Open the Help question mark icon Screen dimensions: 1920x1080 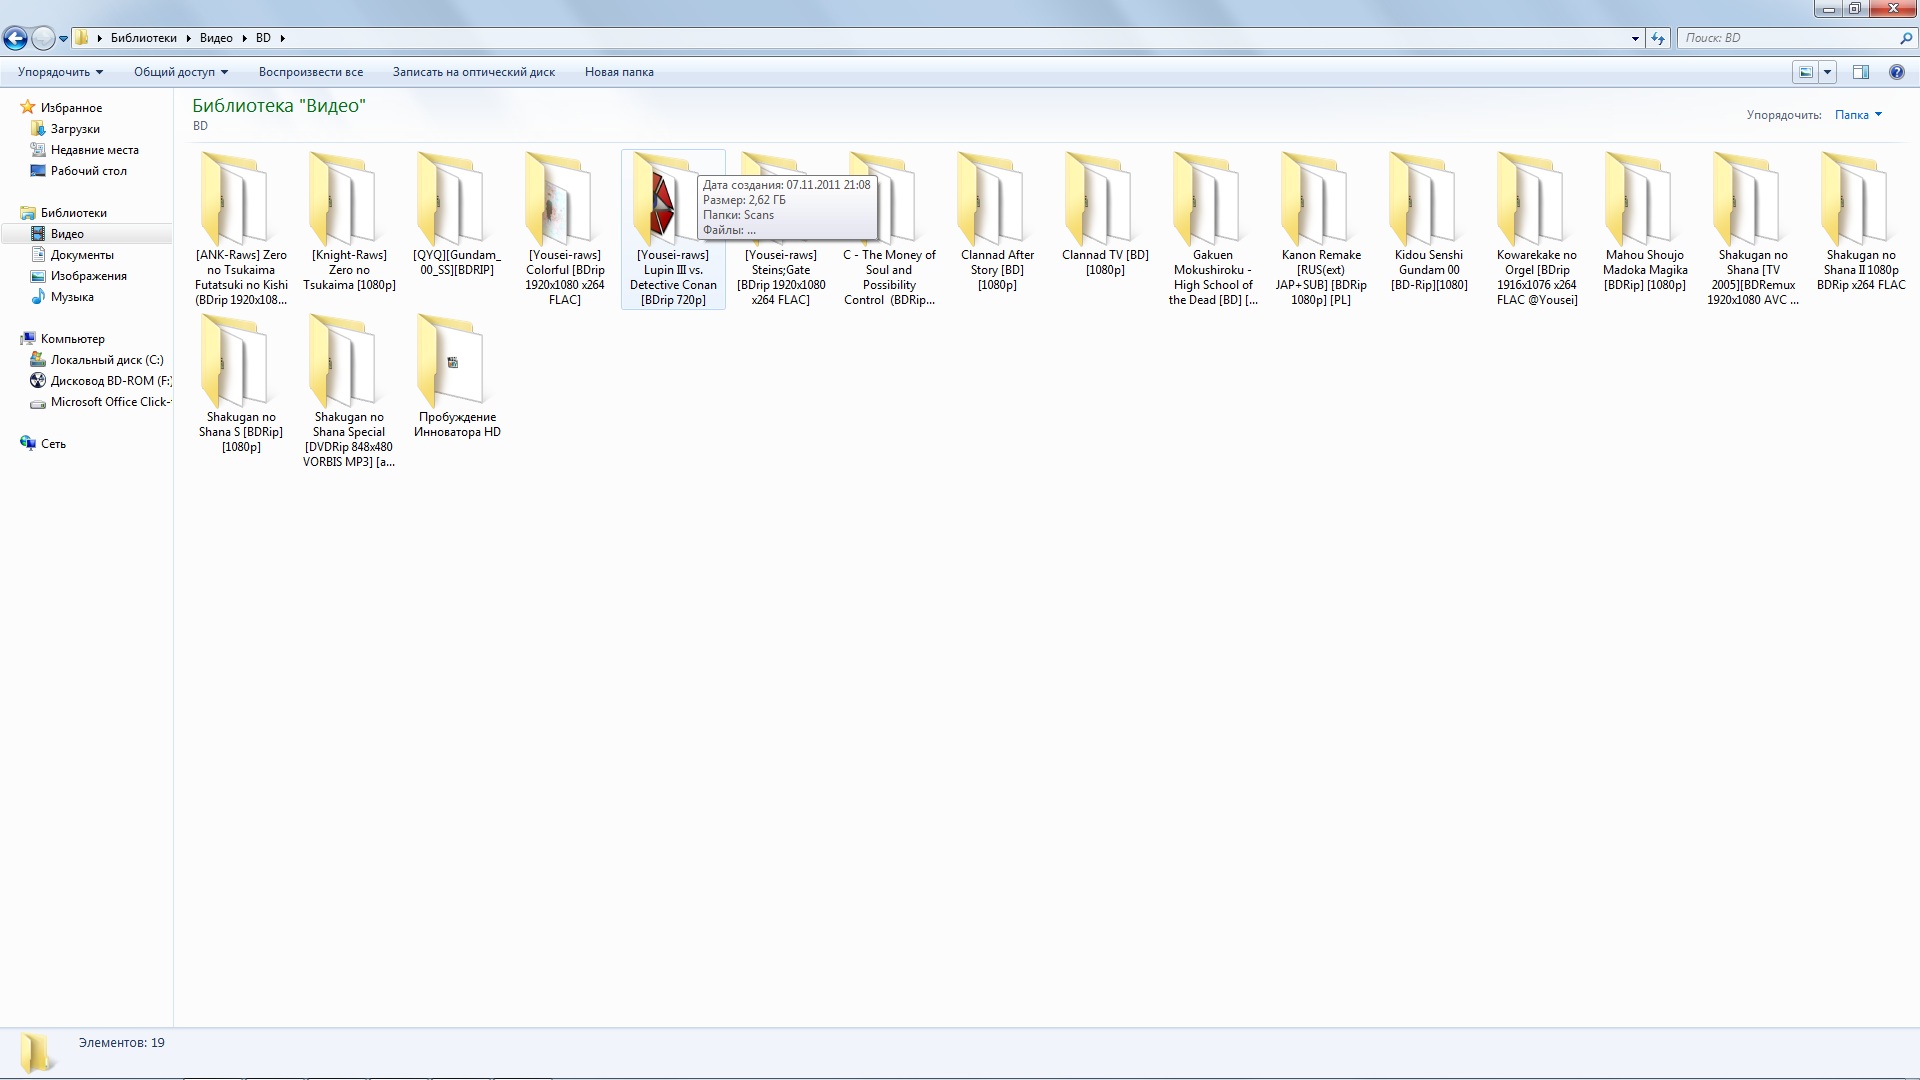tap(1896, 72)
